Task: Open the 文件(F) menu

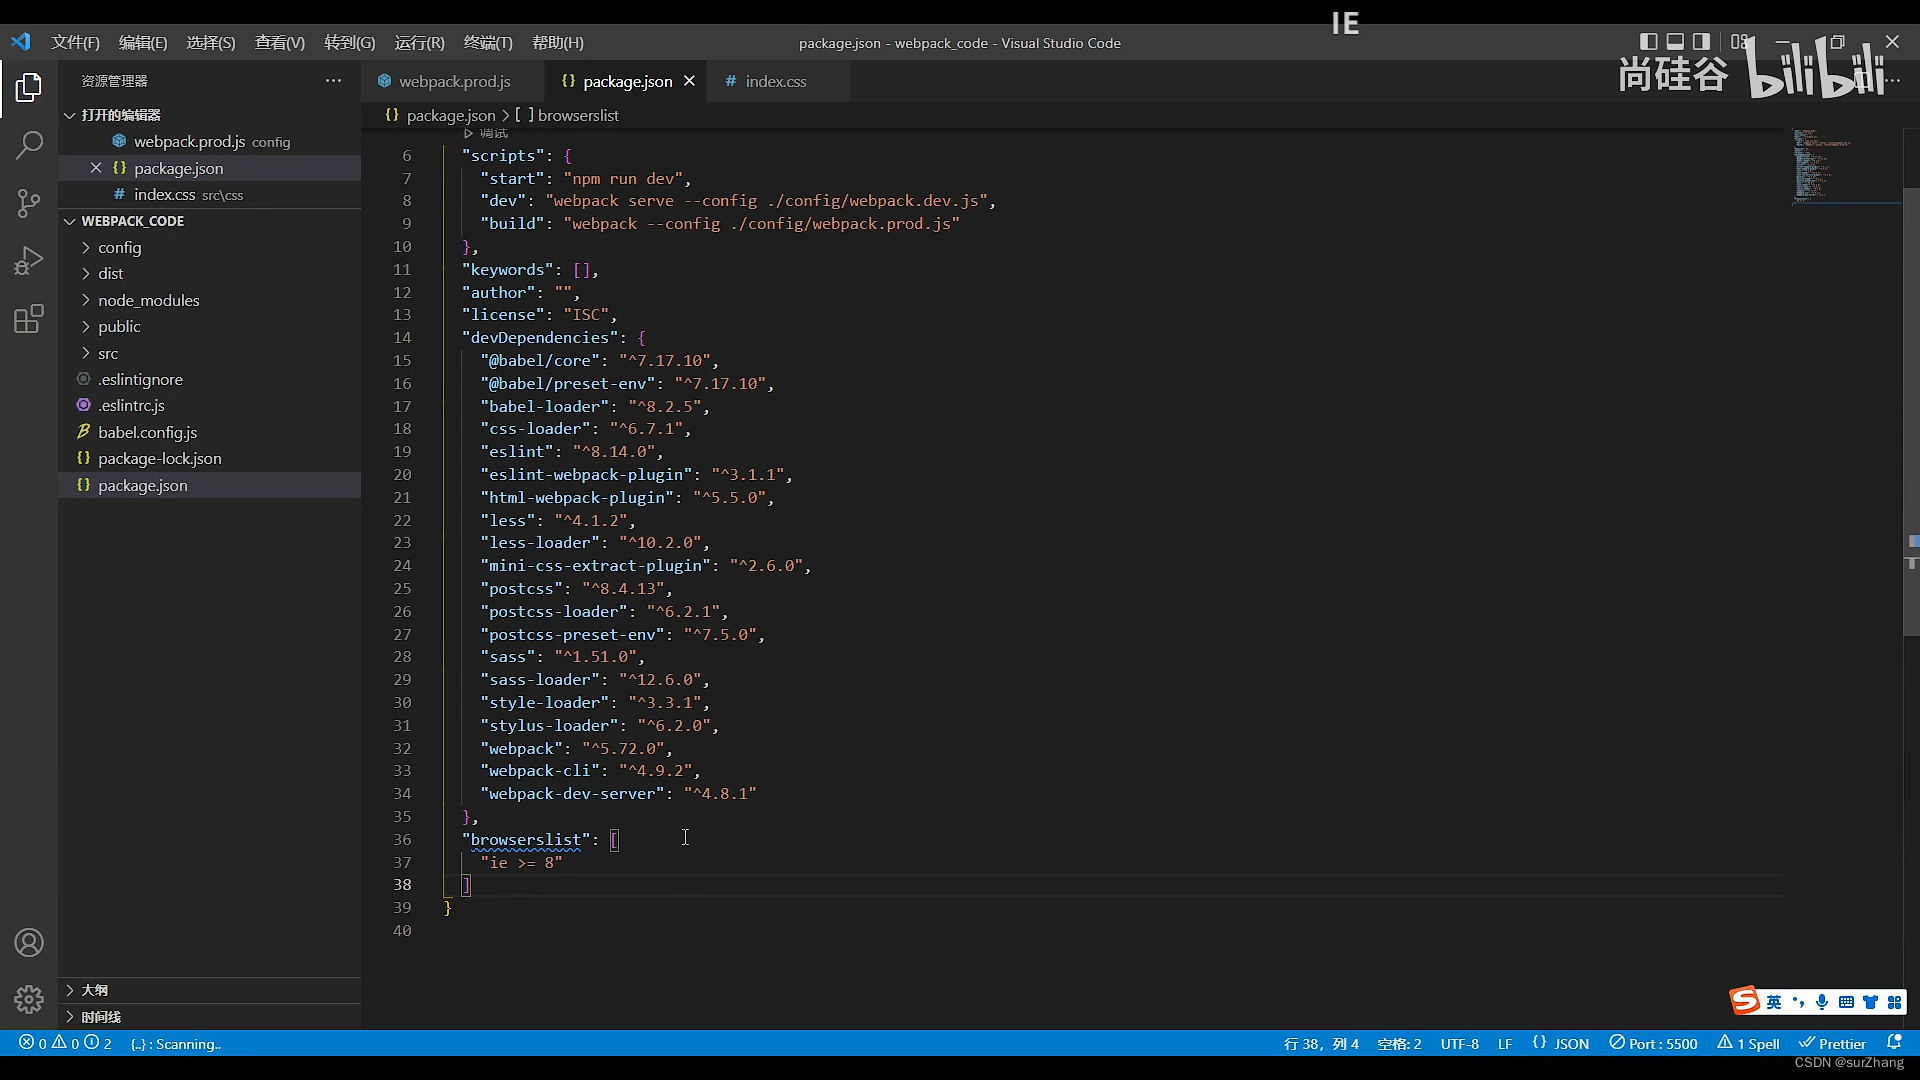Action: pyautogui.click(x=76, y=42)
